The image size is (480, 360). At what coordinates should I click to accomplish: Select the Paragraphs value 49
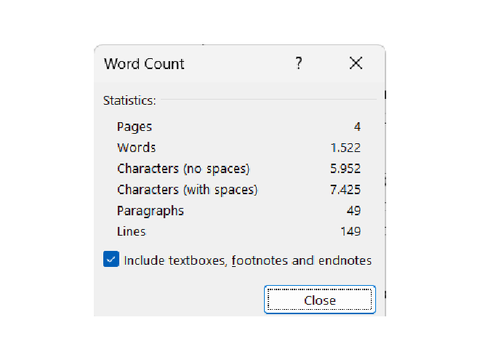[354, 211]
